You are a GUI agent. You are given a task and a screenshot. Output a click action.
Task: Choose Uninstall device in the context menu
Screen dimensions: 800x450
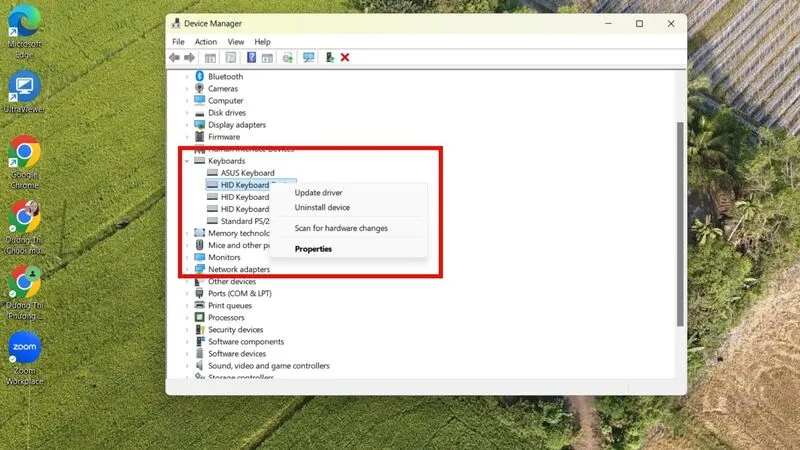pos(322,208)
